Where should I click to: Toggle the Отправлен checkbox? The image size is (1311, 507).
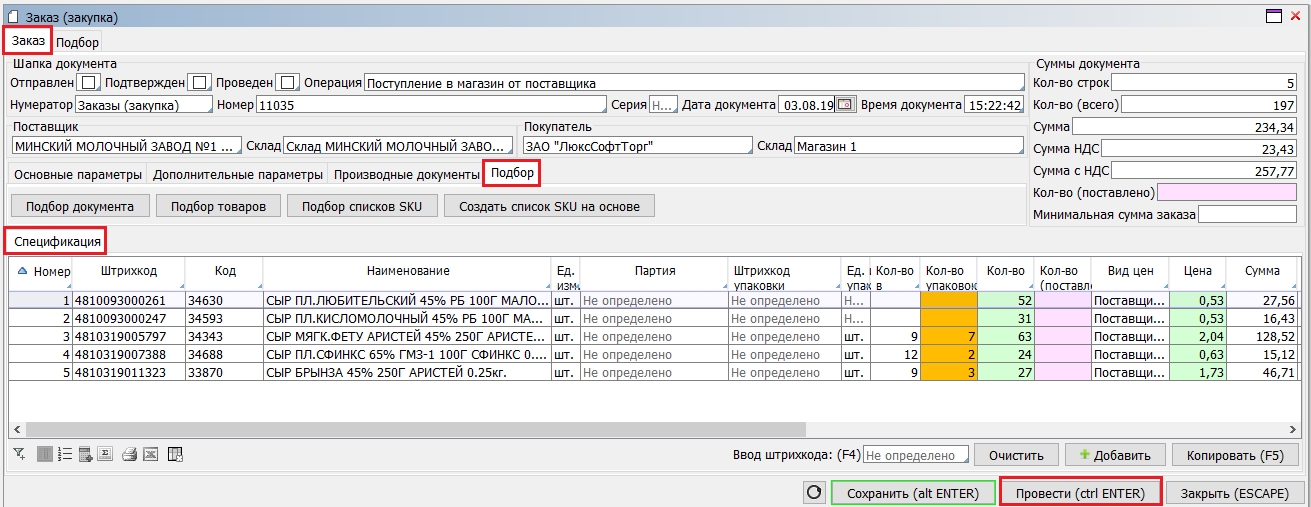(x=89, y=82)
